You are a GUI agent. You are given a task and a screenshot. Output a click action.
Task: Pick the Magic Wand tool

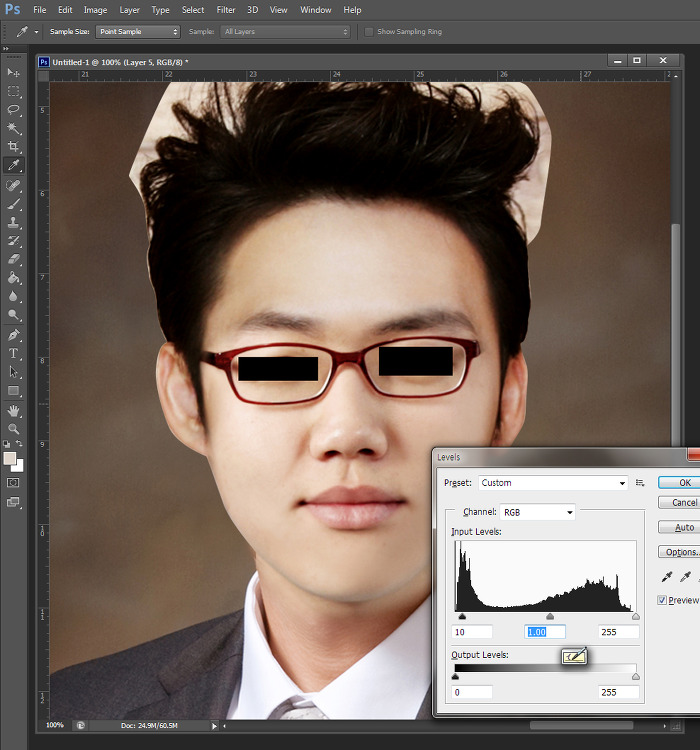14,129
